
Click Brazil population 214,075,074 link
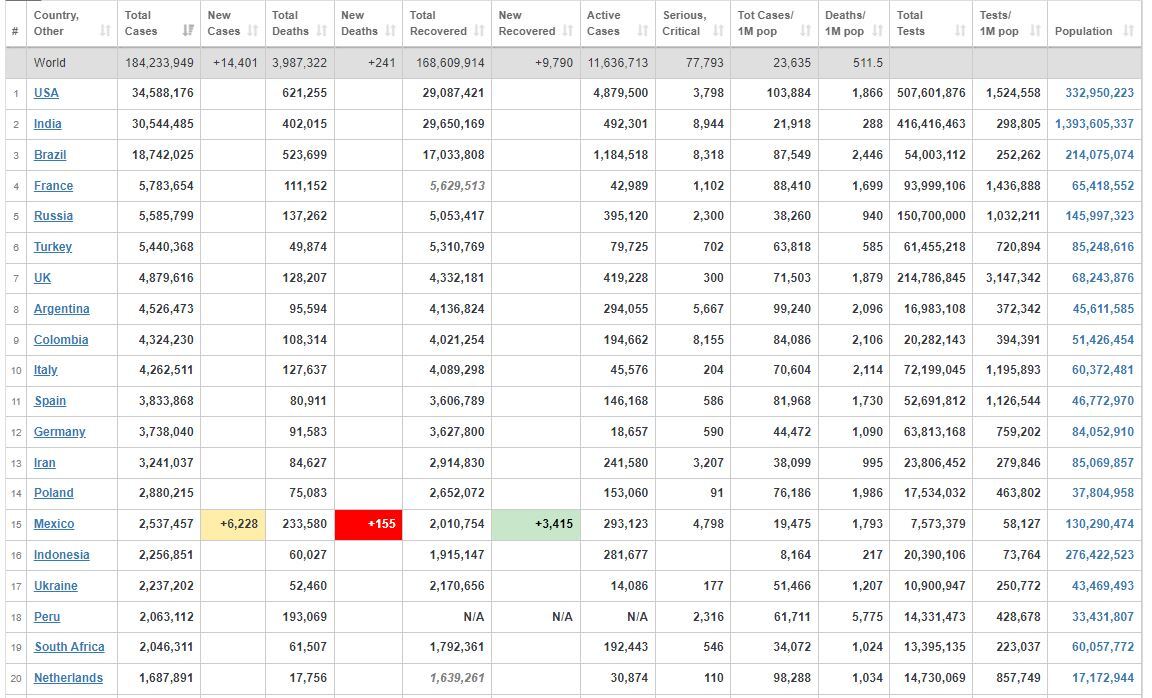coord(1100,155)
